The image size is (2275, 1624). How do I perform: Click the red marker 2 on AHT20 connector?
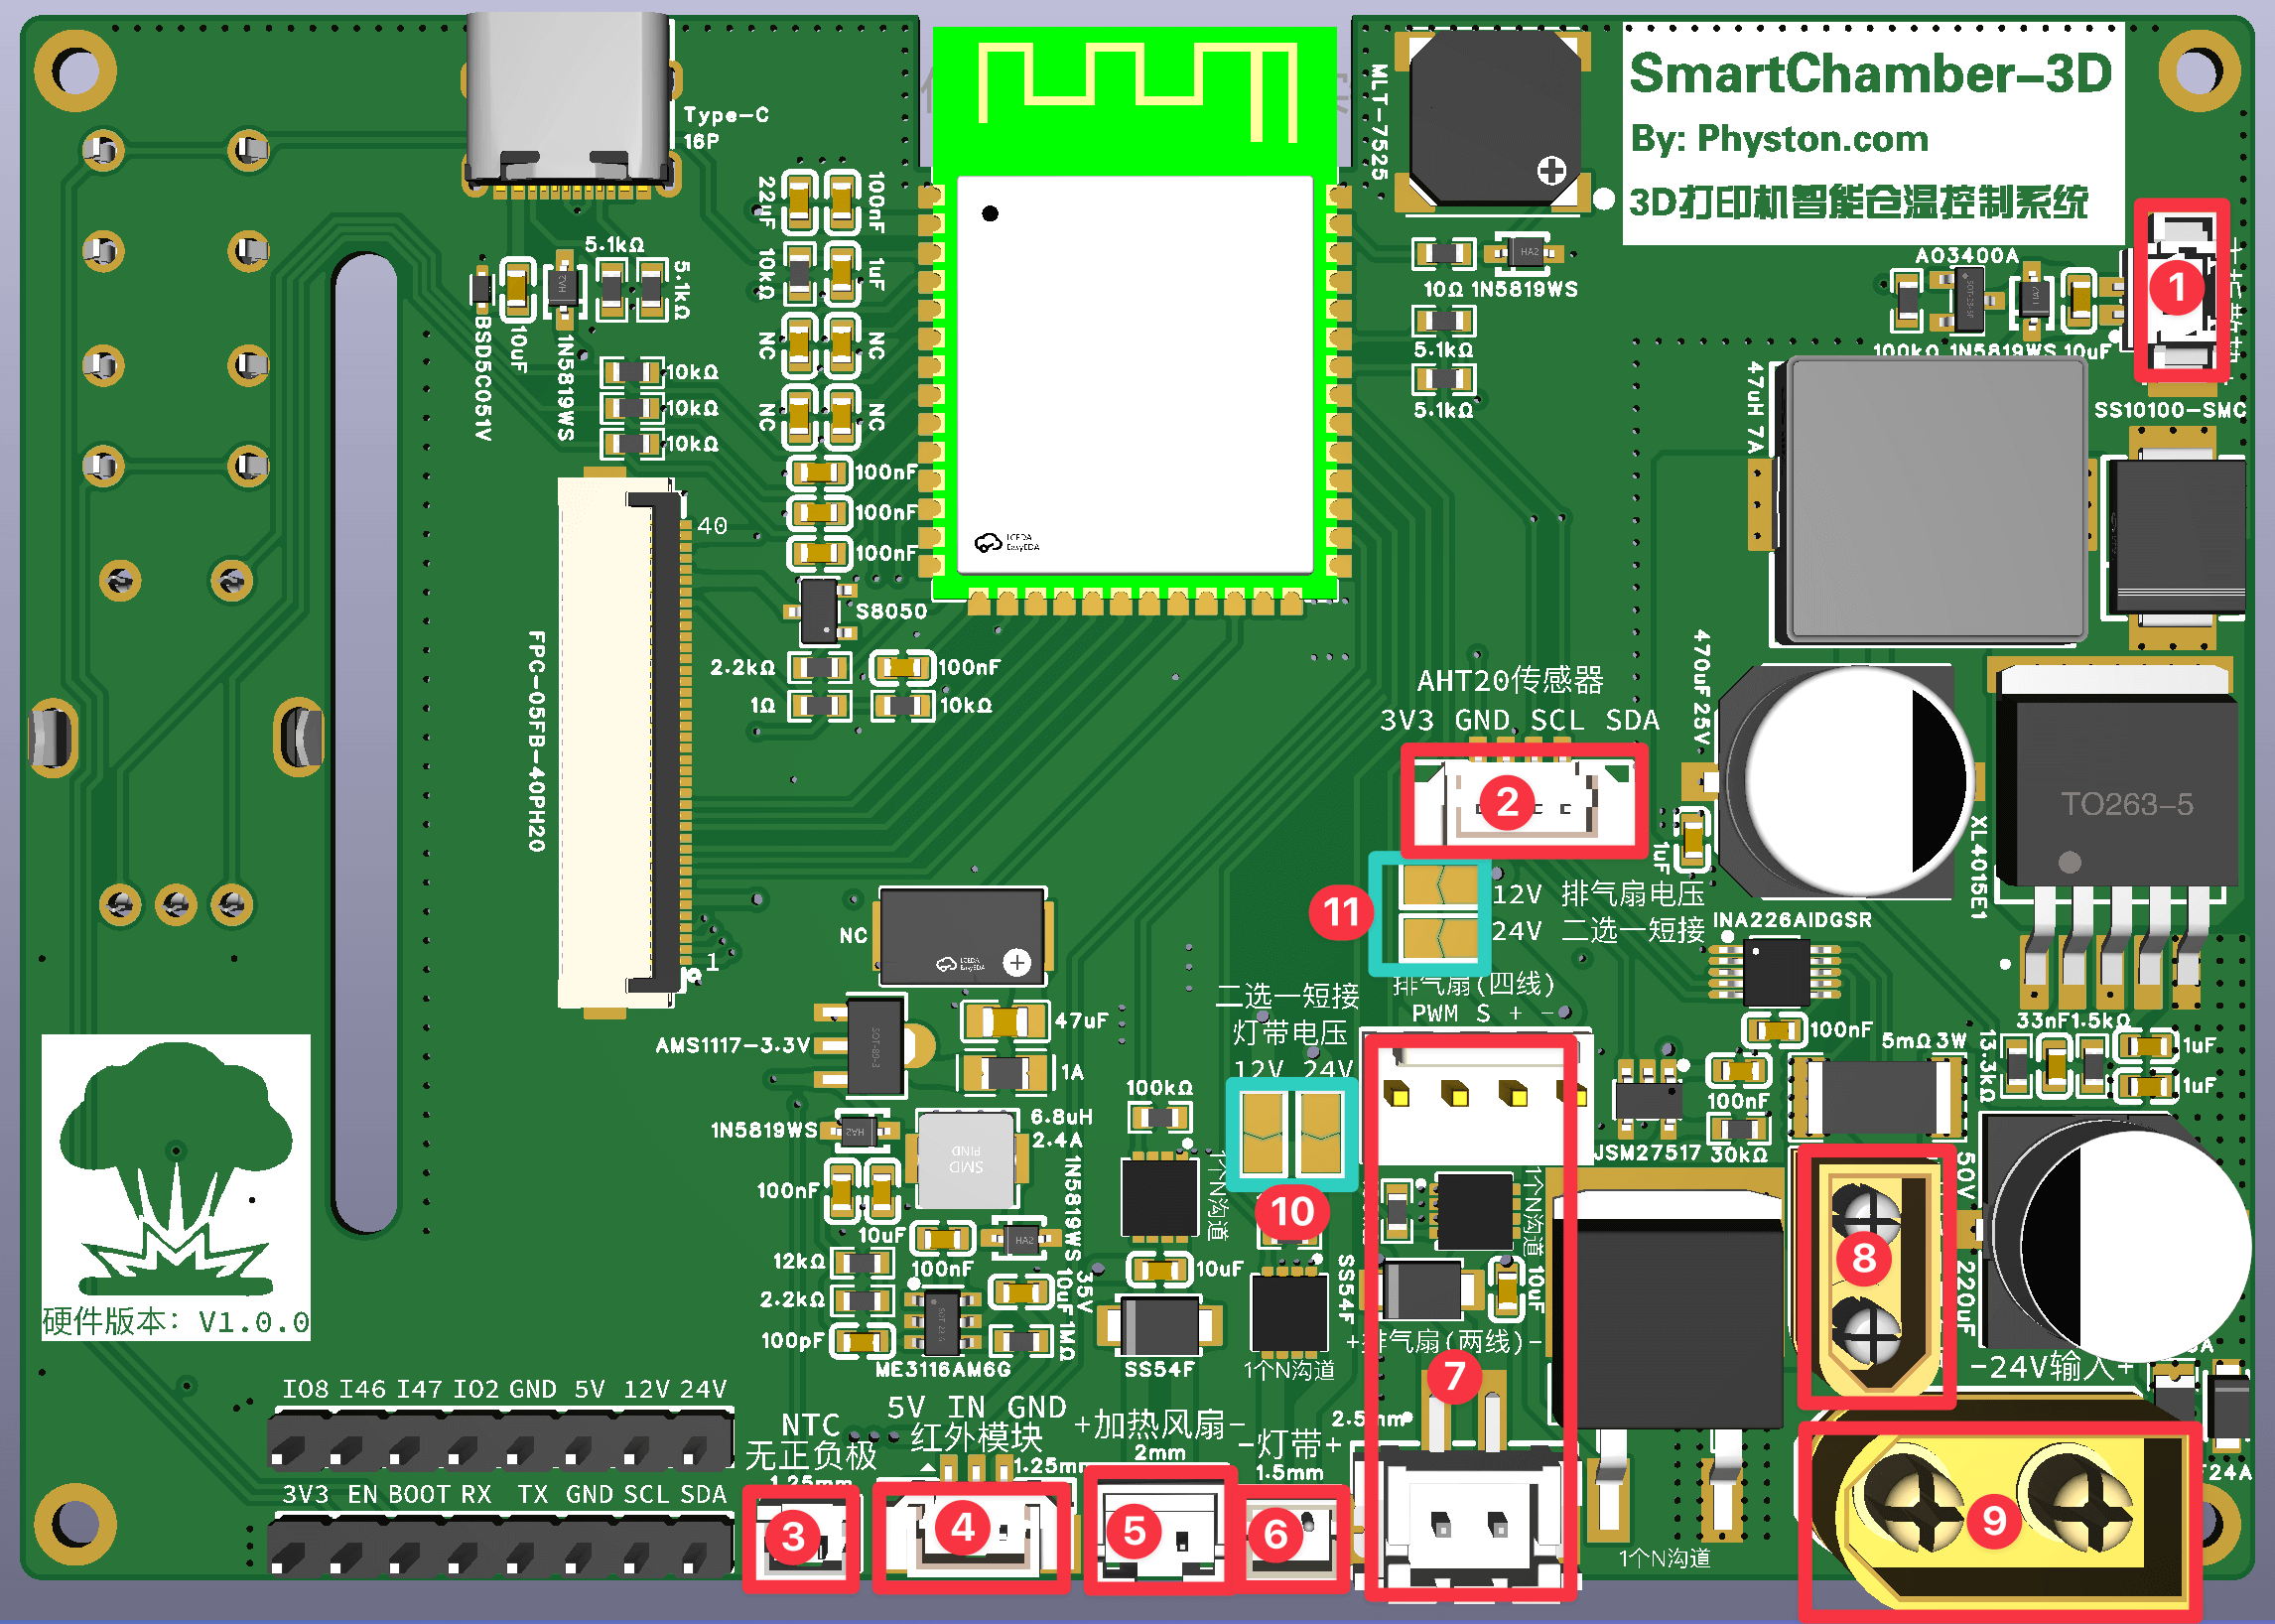(1507, 802)
